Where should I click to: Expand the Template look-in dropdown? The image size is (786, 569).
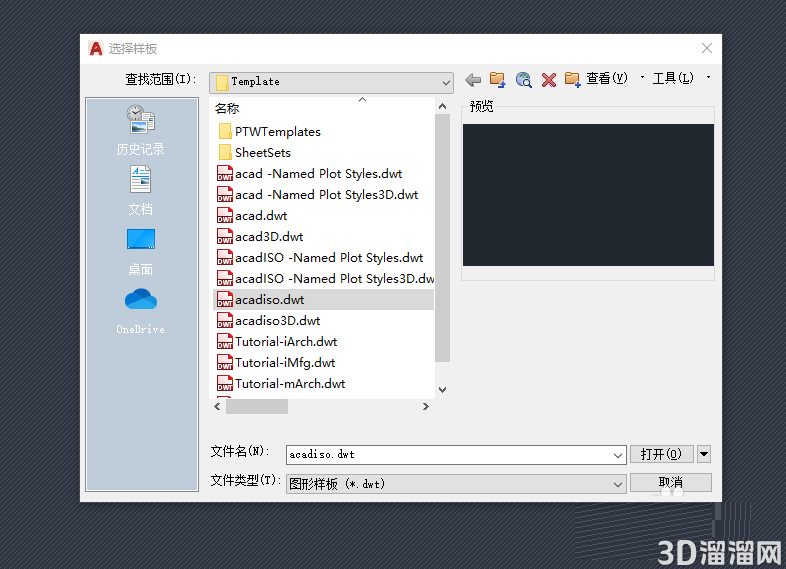coord(446,83)
